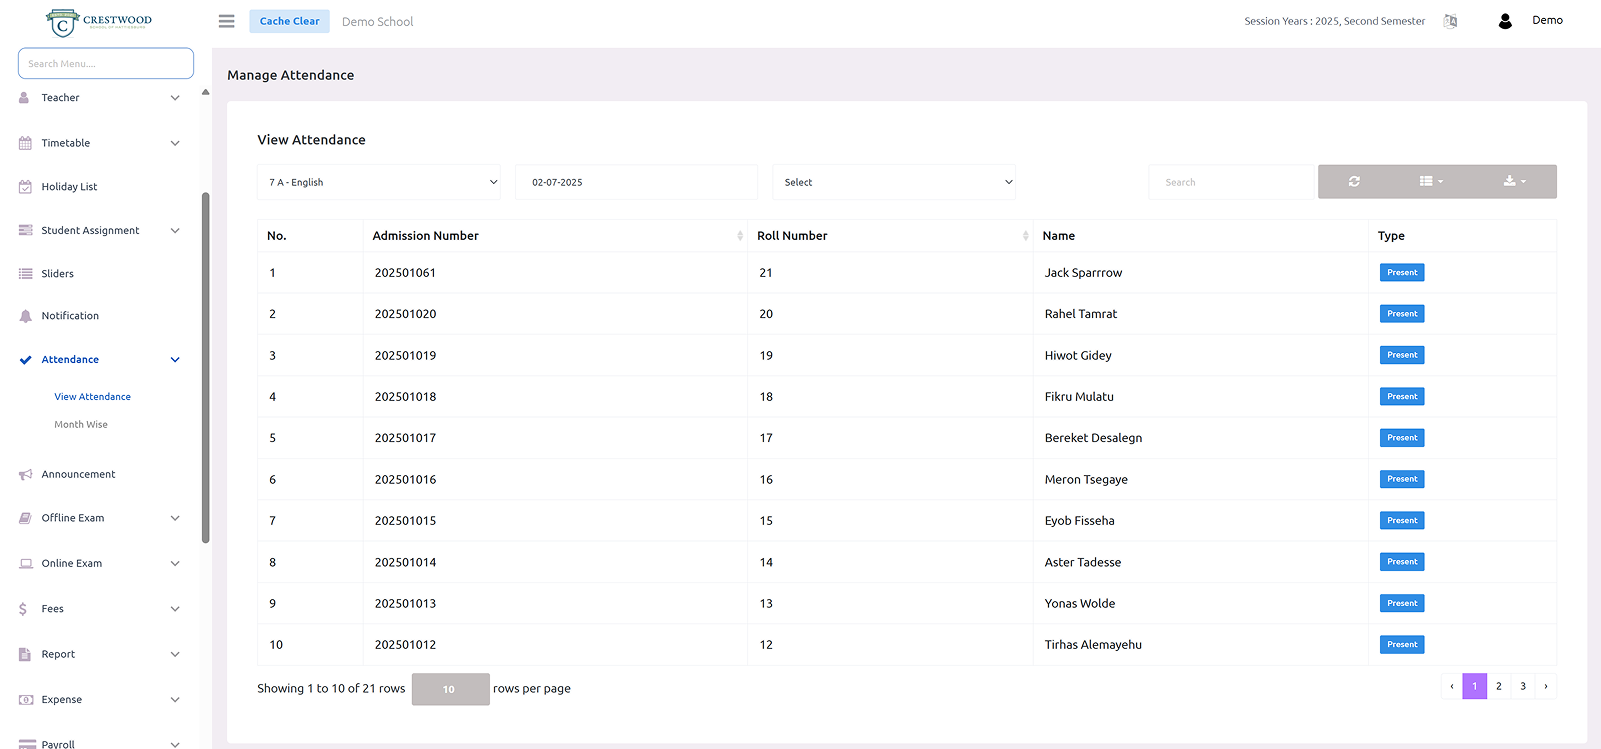Screen dimensions: 1601x749
Task: Open the column visibility list icon
Action: pyautogui.click(x=1431, y=182)
